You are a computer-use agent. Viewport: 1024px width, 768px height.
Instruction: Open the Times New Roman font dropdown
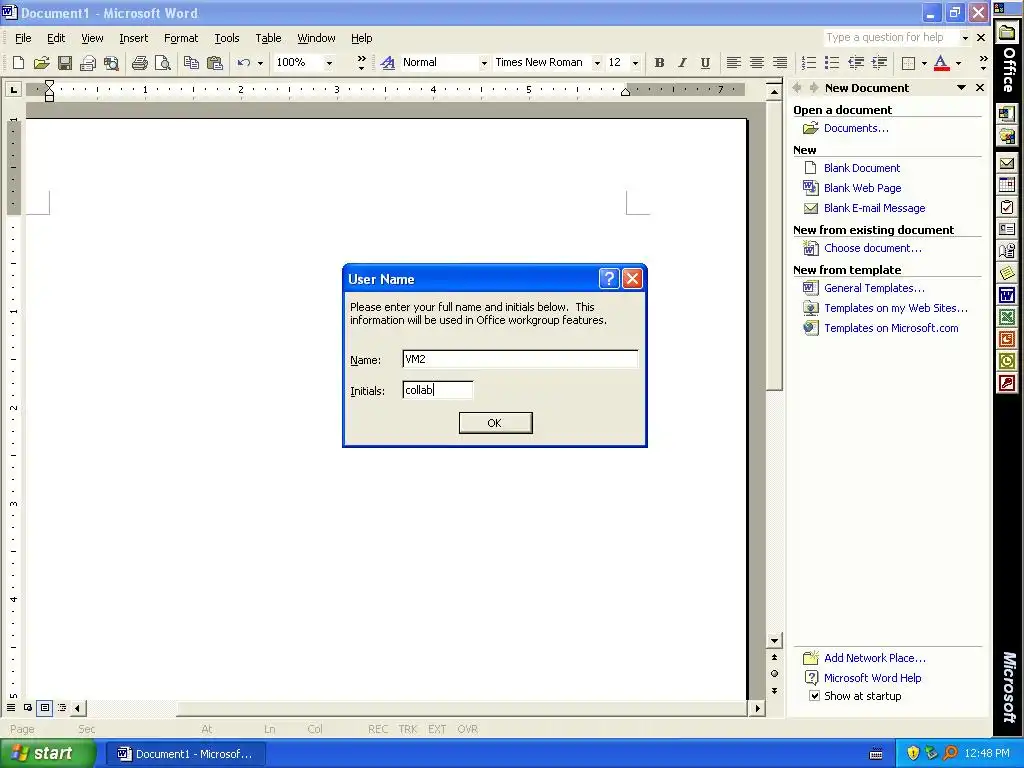(x=597, y=63)
